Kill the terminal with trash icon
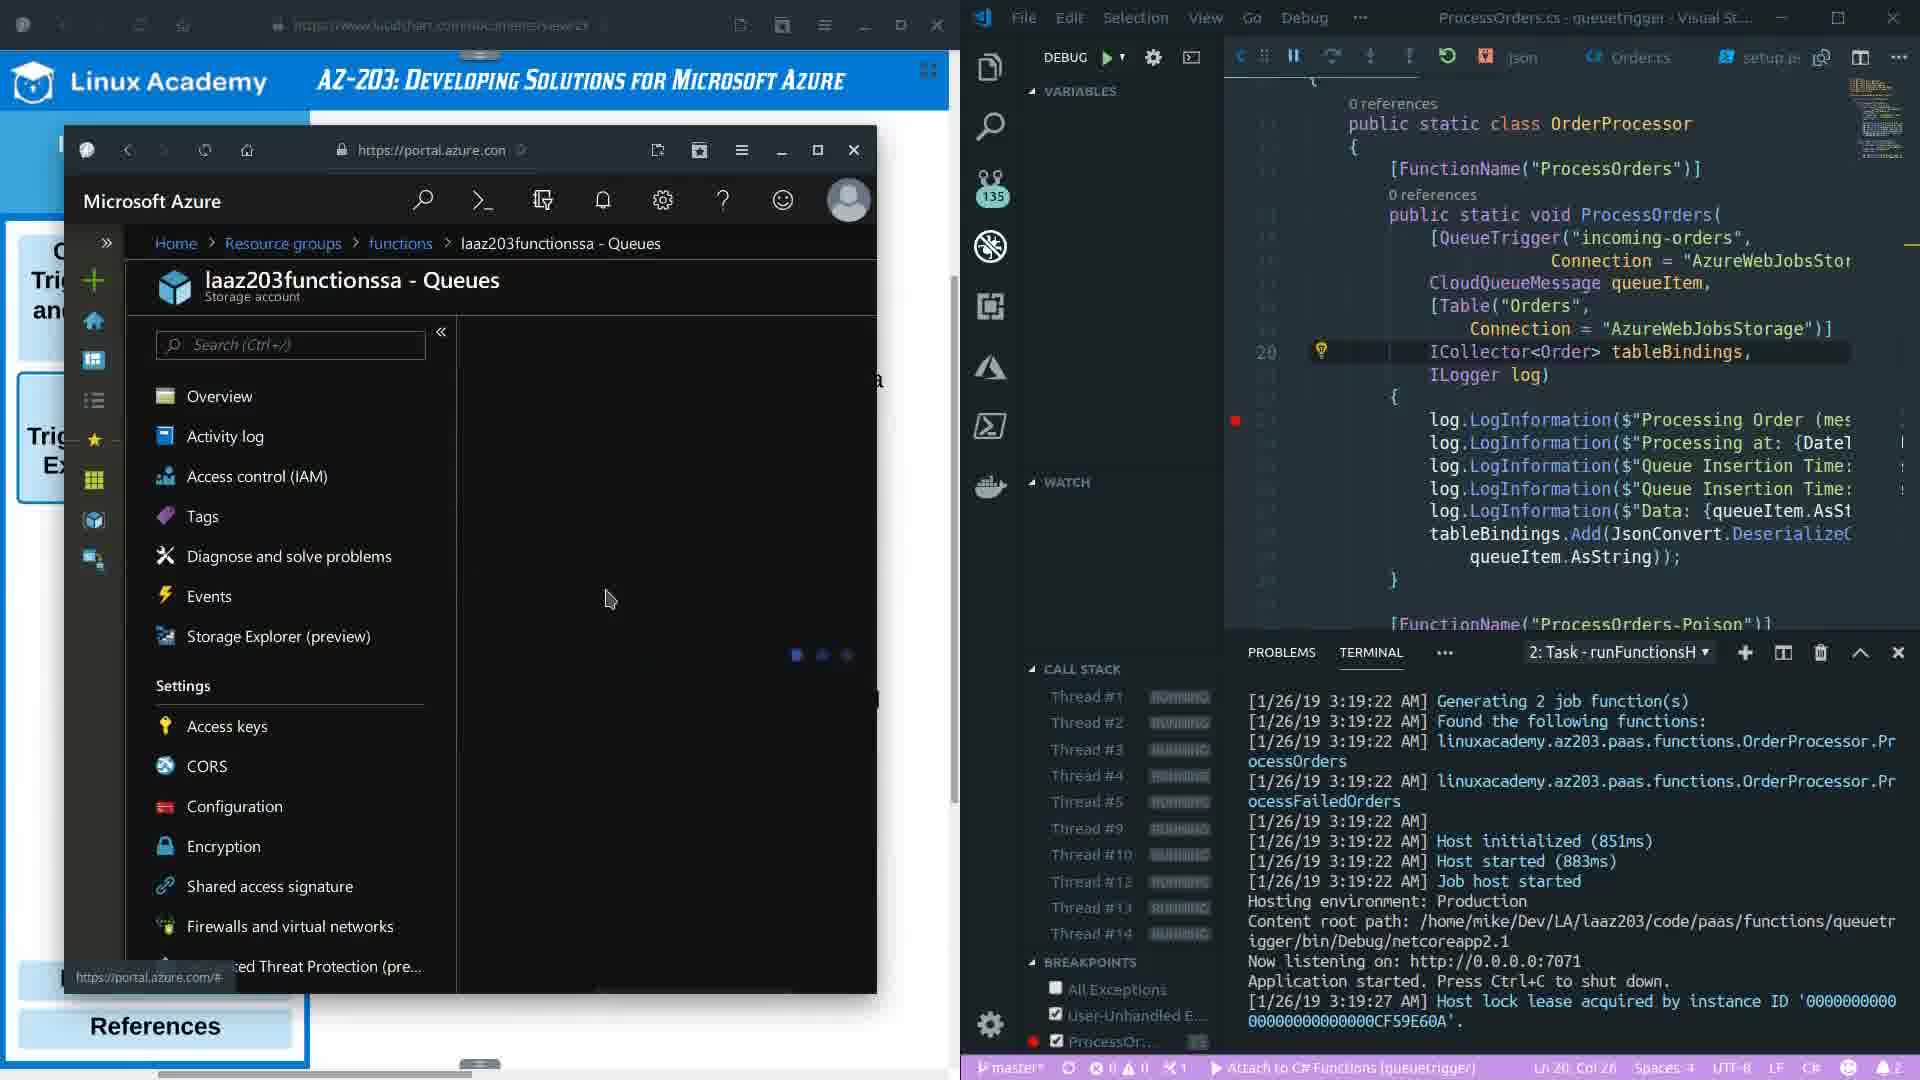The height and width of the screenshot is (1080, 1920). click(x=1820, y=653)
